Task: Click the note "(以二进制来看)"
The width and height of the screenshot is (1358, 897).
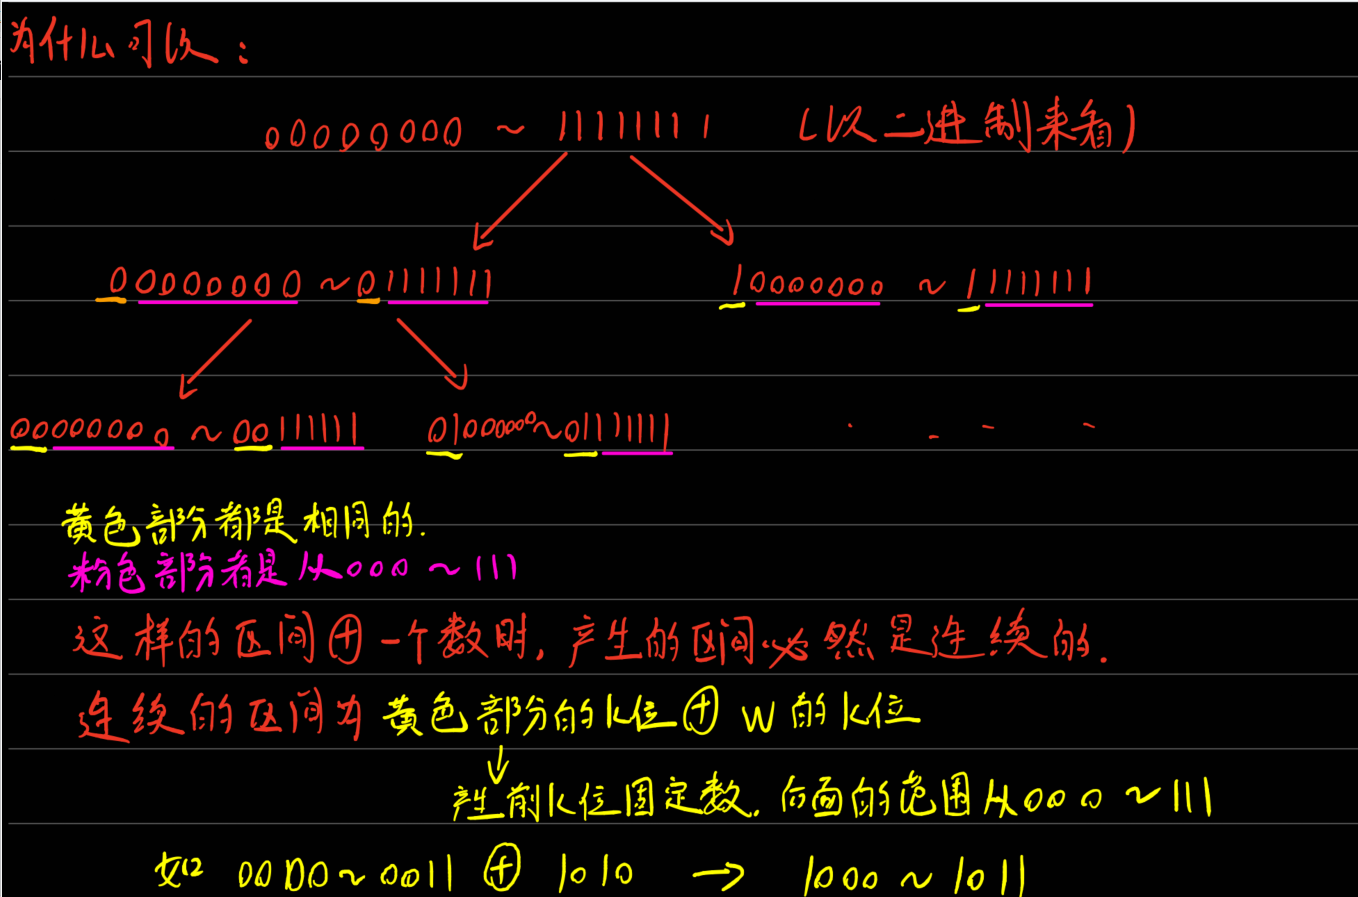Action: (x=967, y=127)
